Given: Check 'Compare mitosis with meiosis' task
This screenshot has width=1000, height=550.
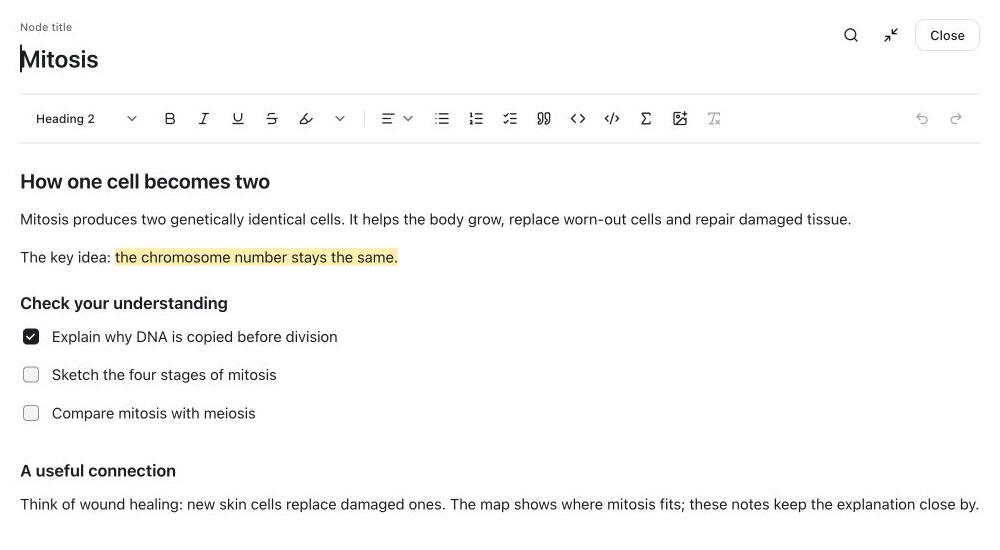Looking at the screenshot, I should pyautogui.click(x=31, y=413).
